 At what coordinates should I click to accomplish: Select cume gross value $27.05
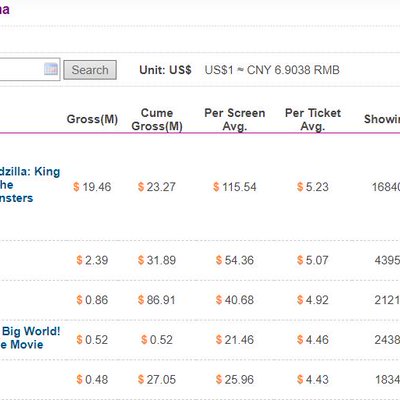157,379
